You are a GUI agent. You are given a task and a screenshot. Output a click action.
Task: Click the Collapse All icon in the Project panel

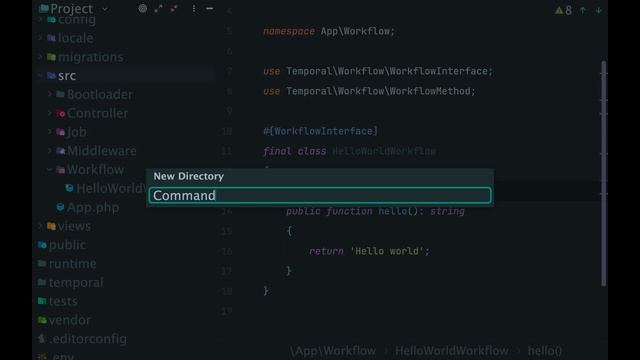click(174, 9)
